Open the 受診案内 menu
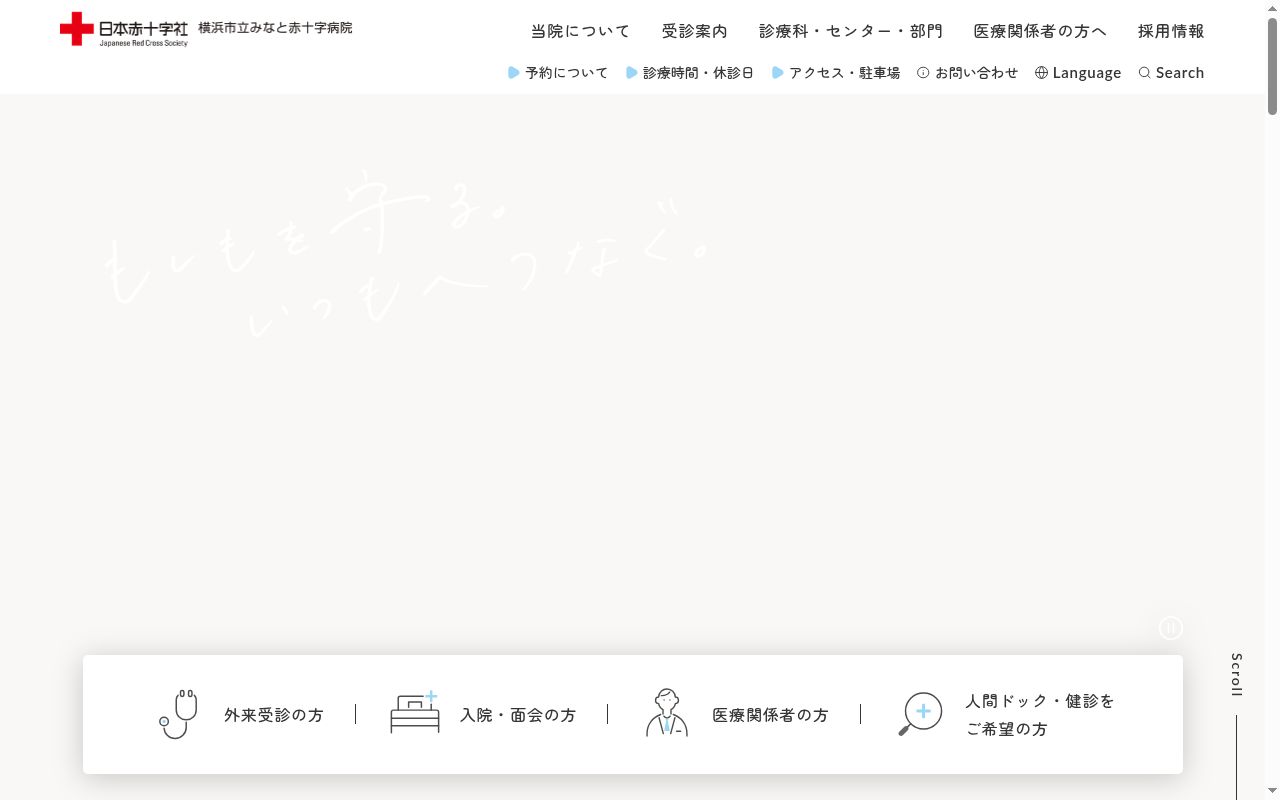The width and height of the screenshot is (1280, 800). tap(694, 31)
